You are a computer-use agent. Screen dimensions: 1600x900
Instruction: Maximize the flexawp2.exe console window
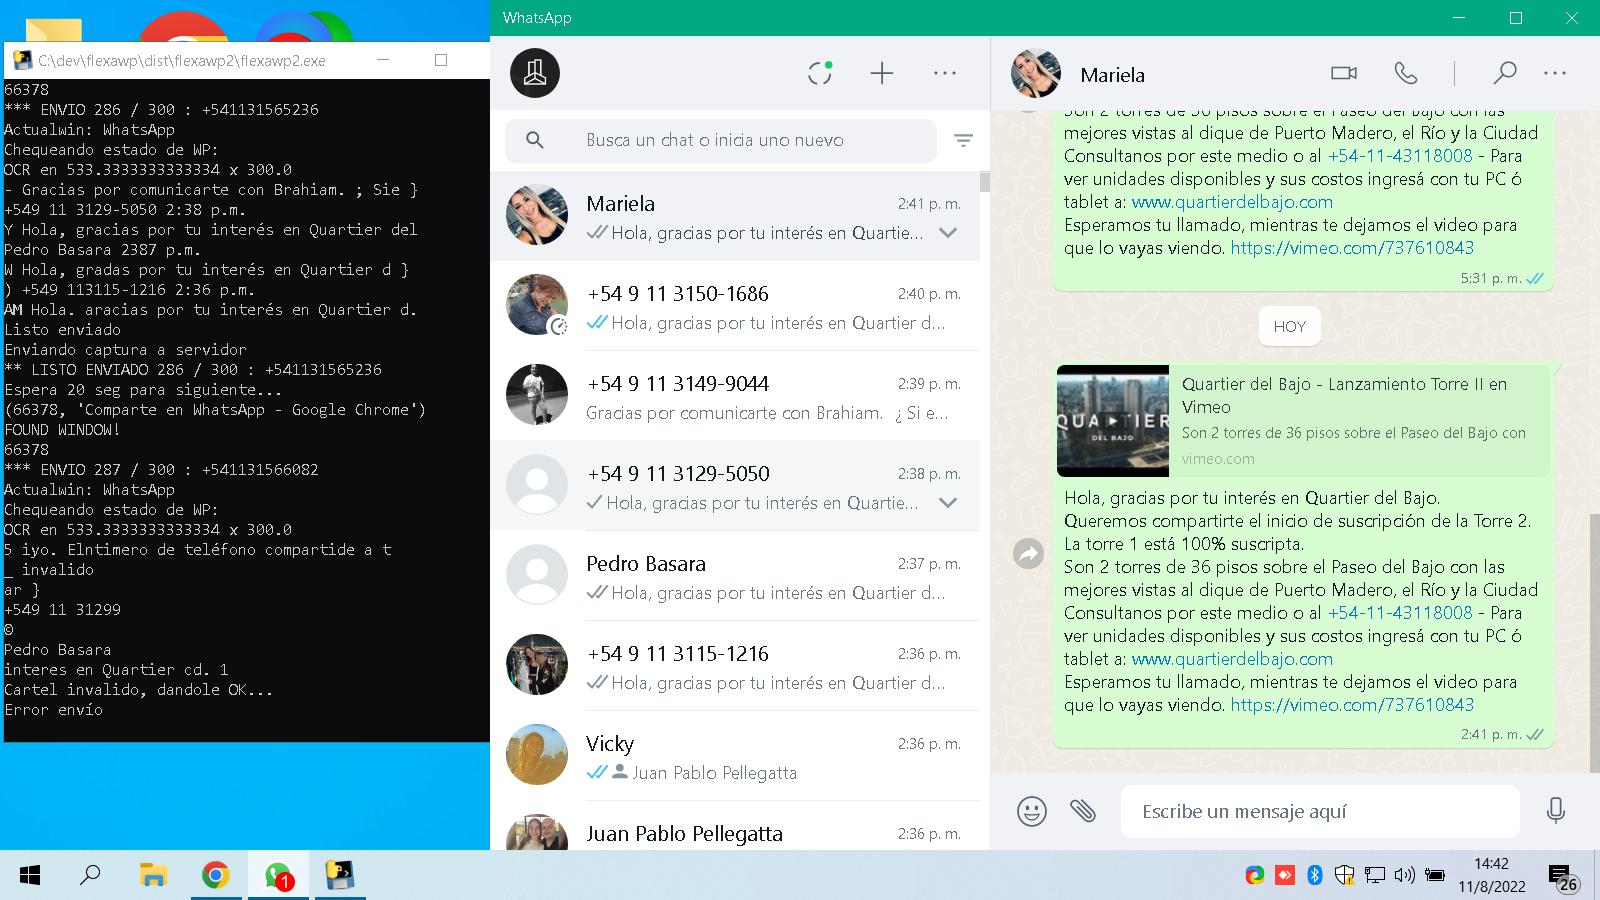(441, 60)
